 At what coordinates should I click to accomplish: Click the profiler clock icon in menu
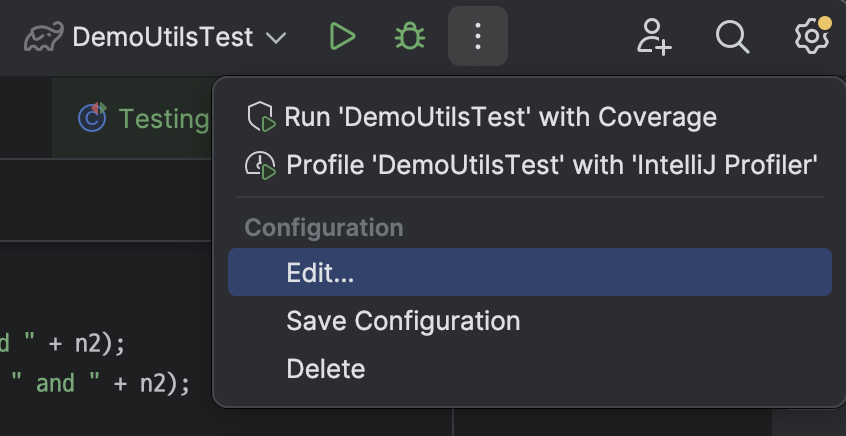coord(260,165)
